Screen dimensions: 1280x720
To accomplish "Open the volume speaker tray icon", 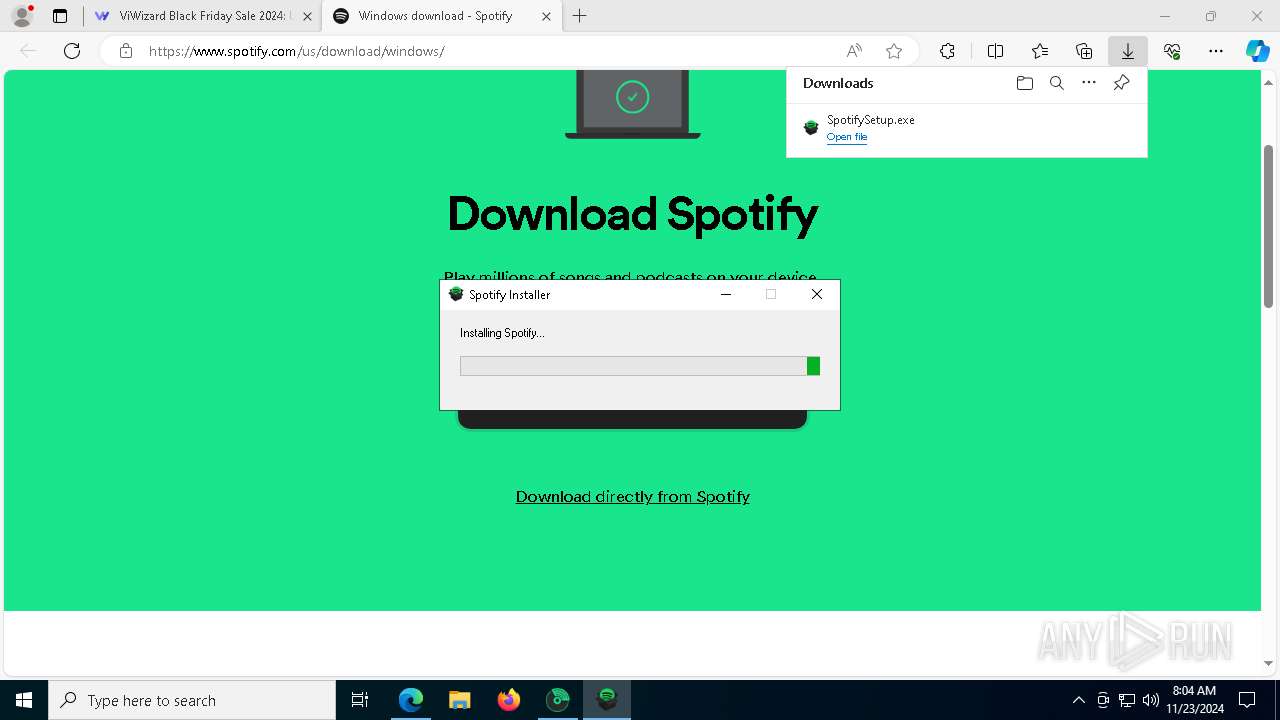I will click(x=1150, y=700).
